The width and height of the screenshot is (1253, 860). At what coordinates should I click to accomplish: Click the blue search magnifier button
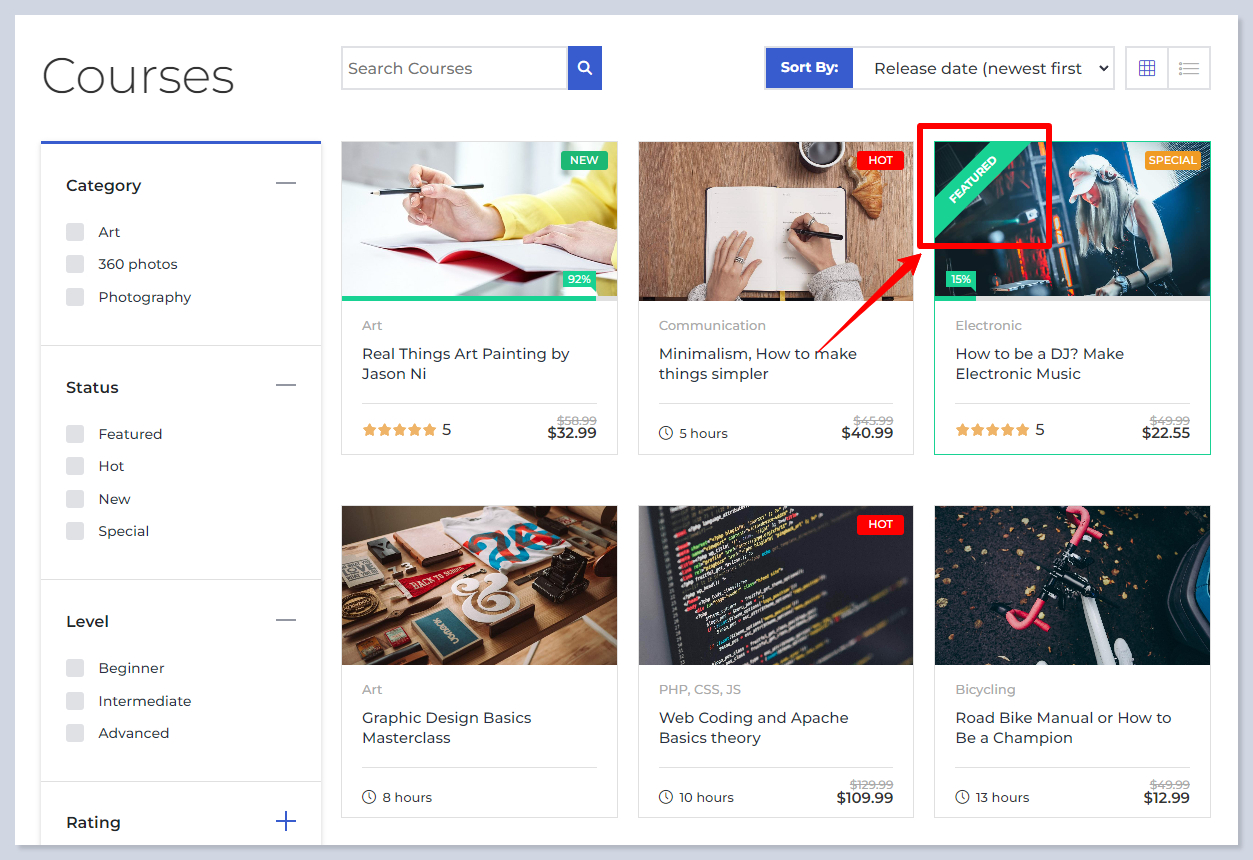[x=585, y=68]
